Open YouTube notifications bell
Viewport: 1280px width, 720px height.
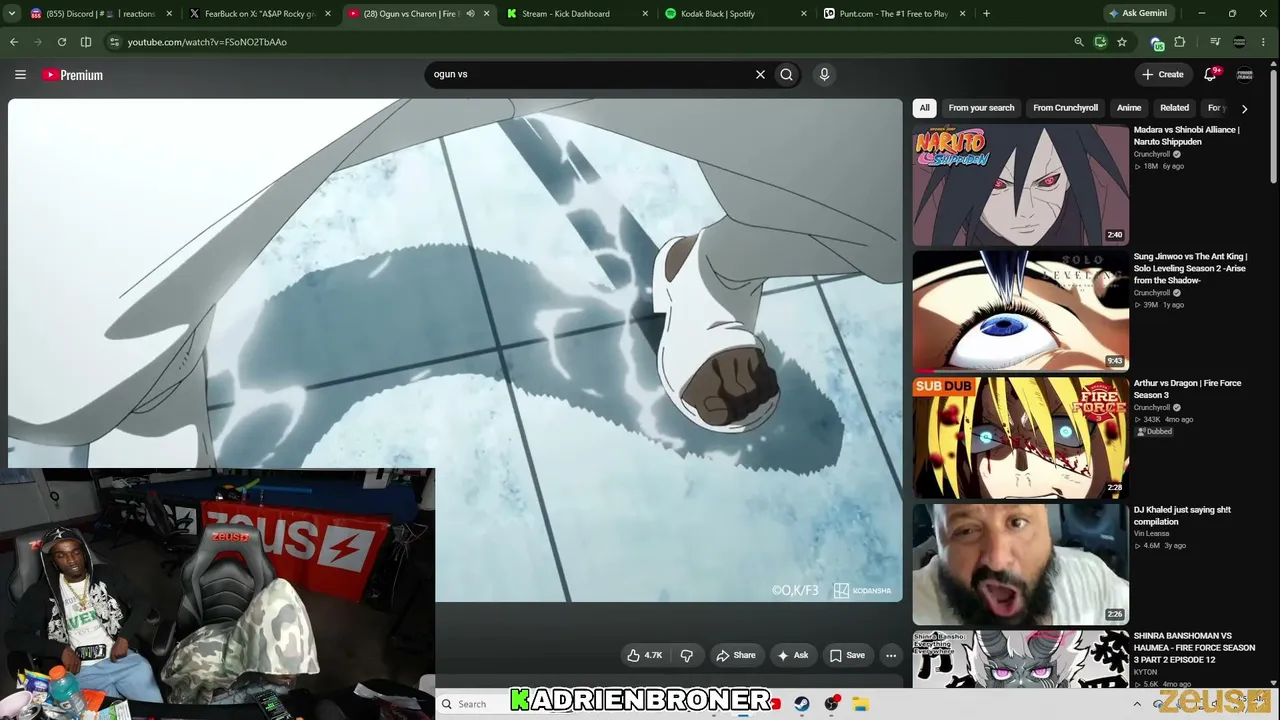pos(1210,74)
